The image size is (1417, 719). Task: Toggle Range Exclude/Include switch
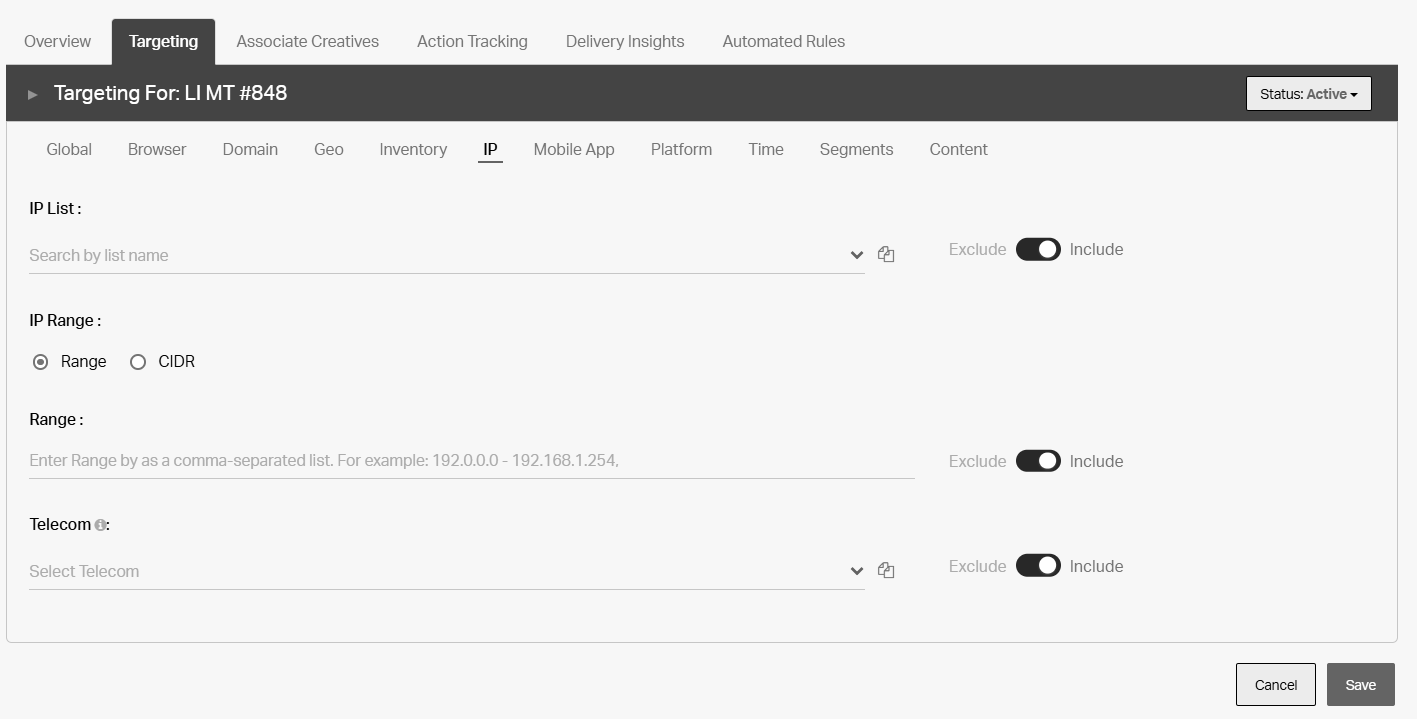1038,461
